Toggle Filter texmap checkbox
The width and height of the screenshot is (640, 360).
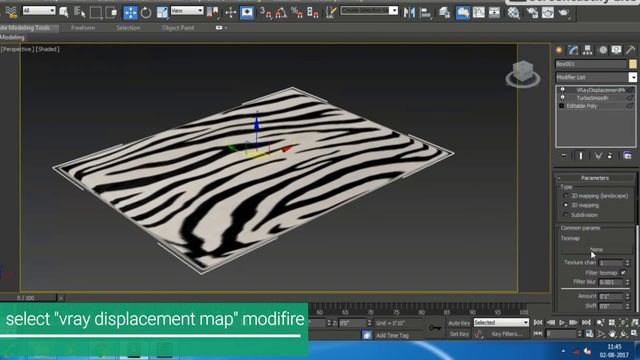623,272
